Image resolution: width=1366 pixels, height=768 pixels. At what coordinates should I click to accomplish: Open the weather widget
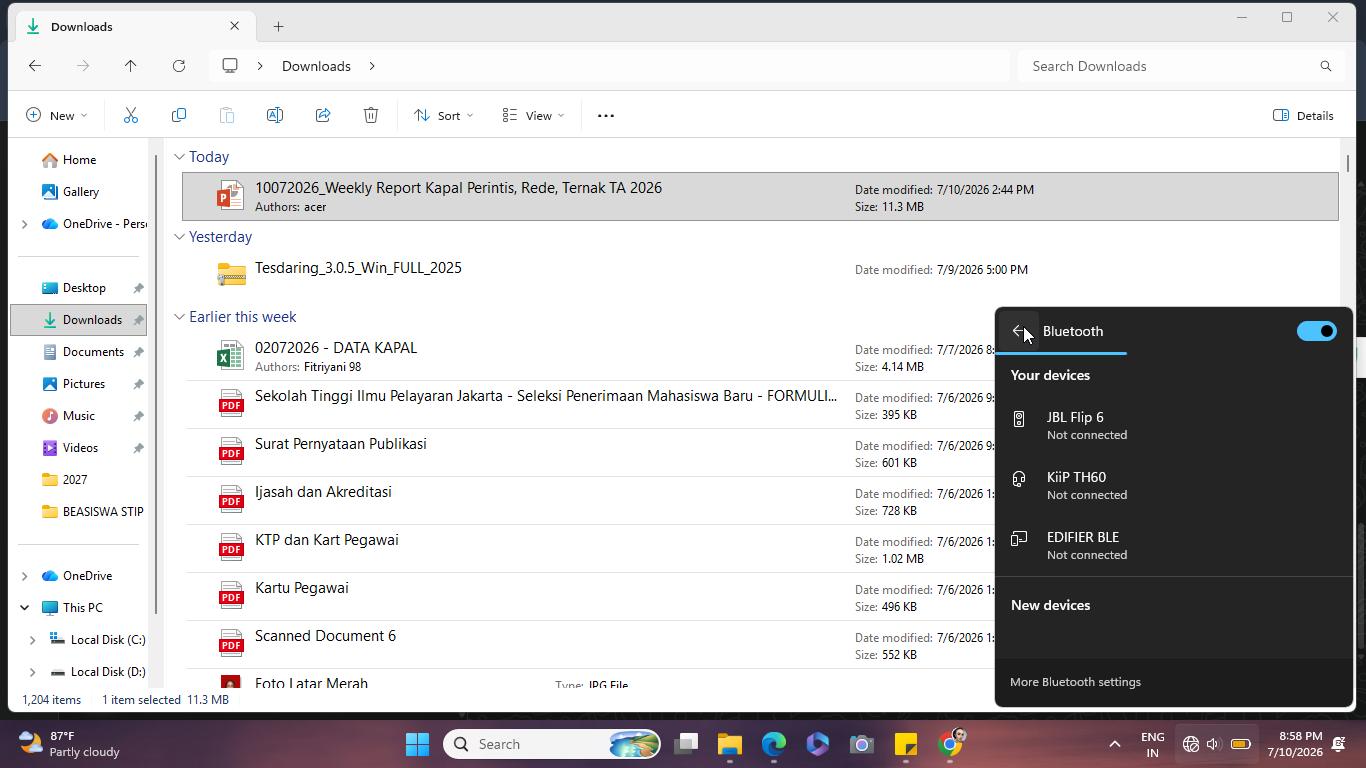tap(70, 744)
